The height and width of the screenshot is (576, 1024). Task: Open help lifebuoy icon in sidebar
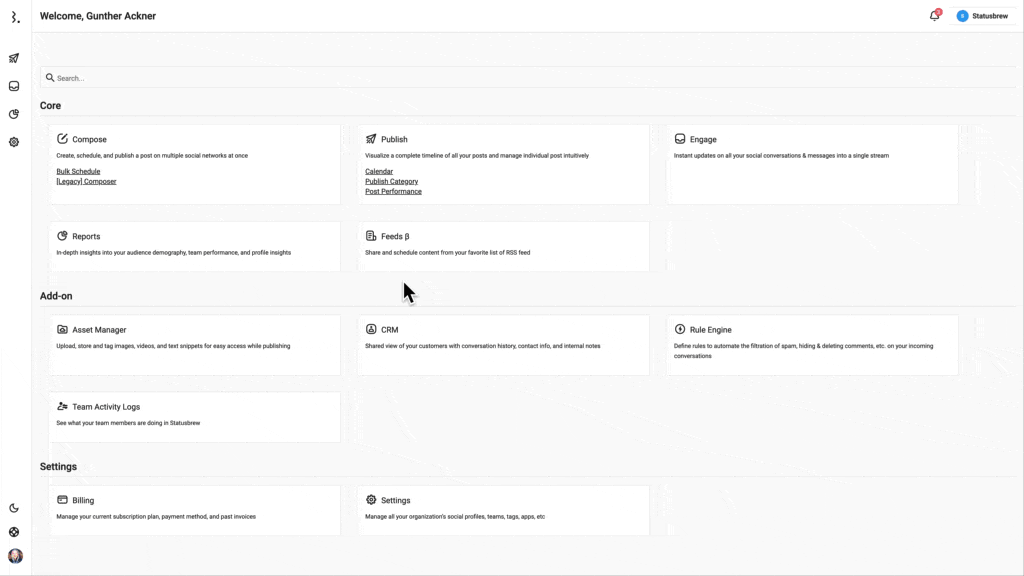click(x=14, y=532)
